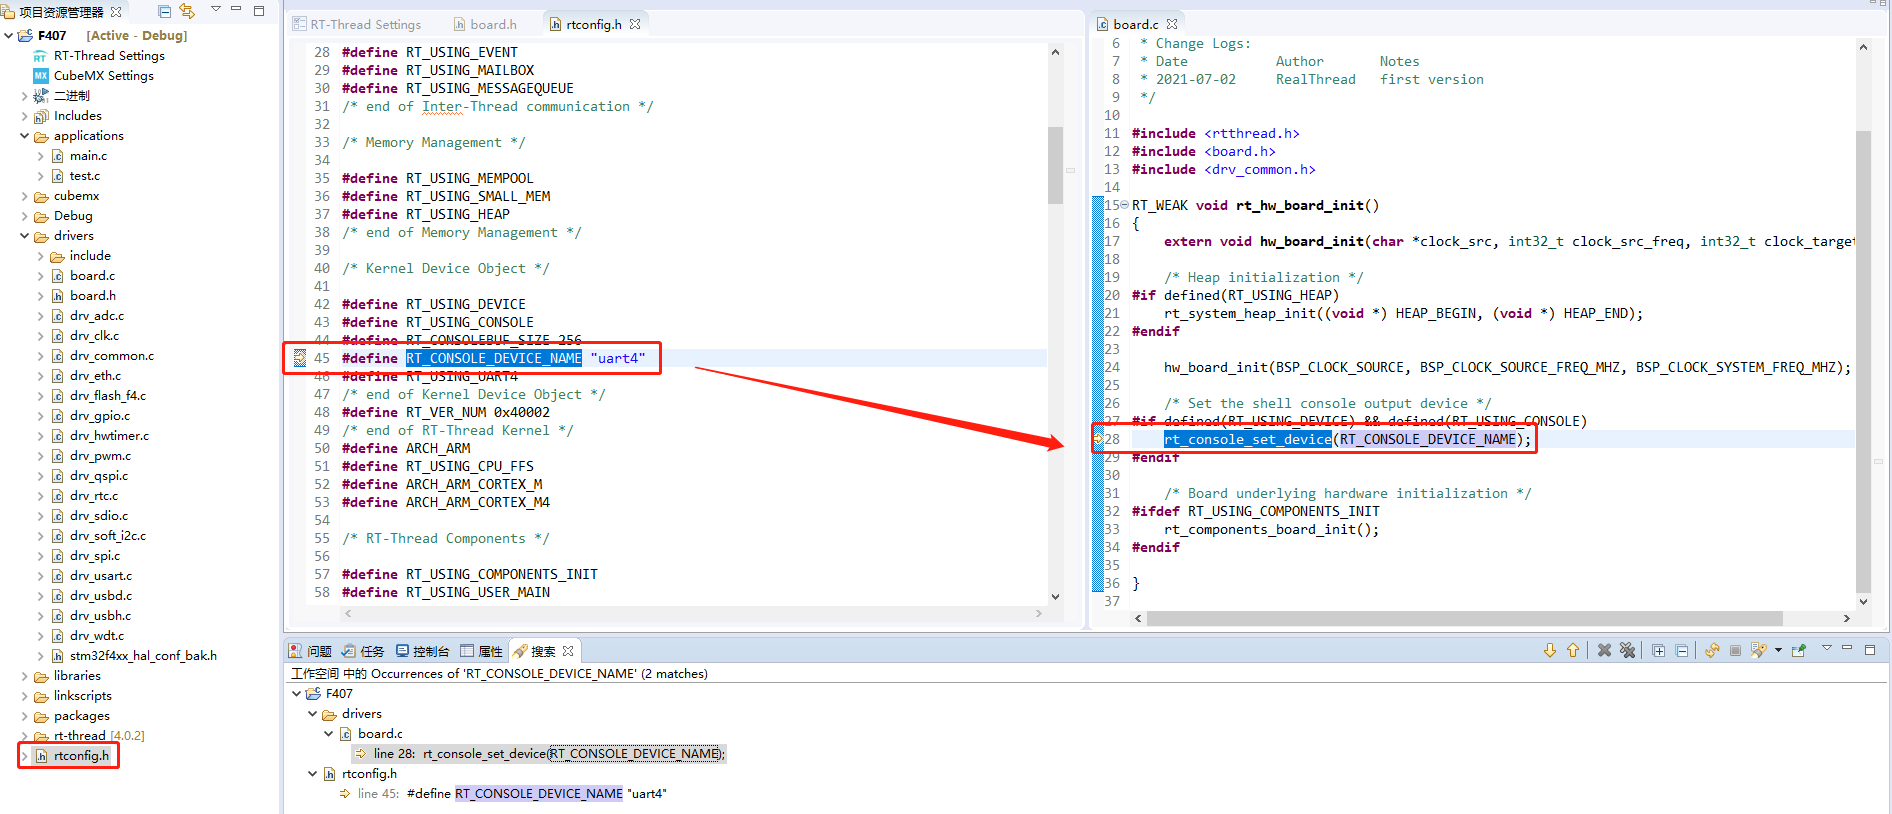Close the project explorer view tab
The width and height of the screenshot is (1892, 814).
(116, 12)
